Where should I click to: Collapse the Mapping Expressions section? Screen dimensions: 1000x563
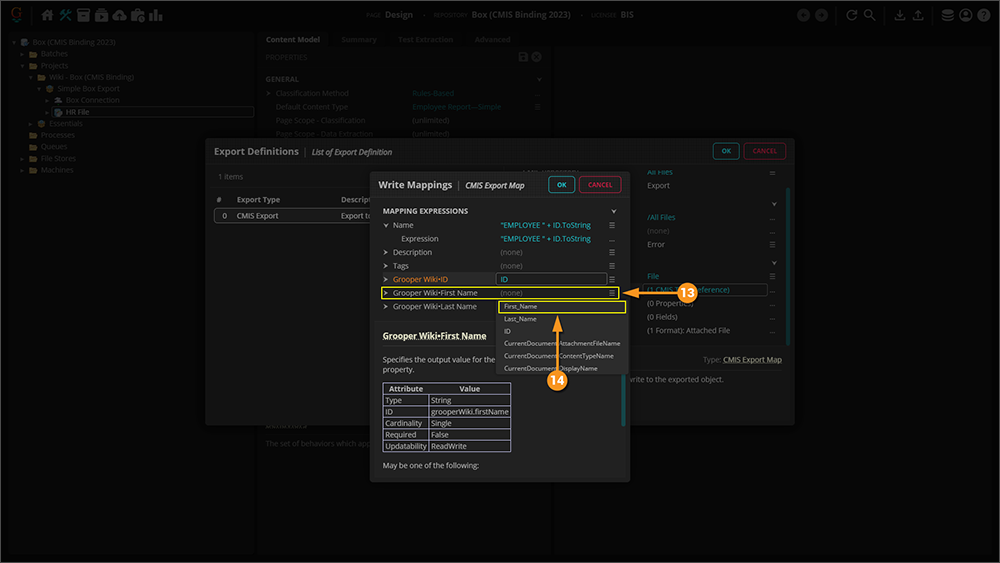click(614, 212)
